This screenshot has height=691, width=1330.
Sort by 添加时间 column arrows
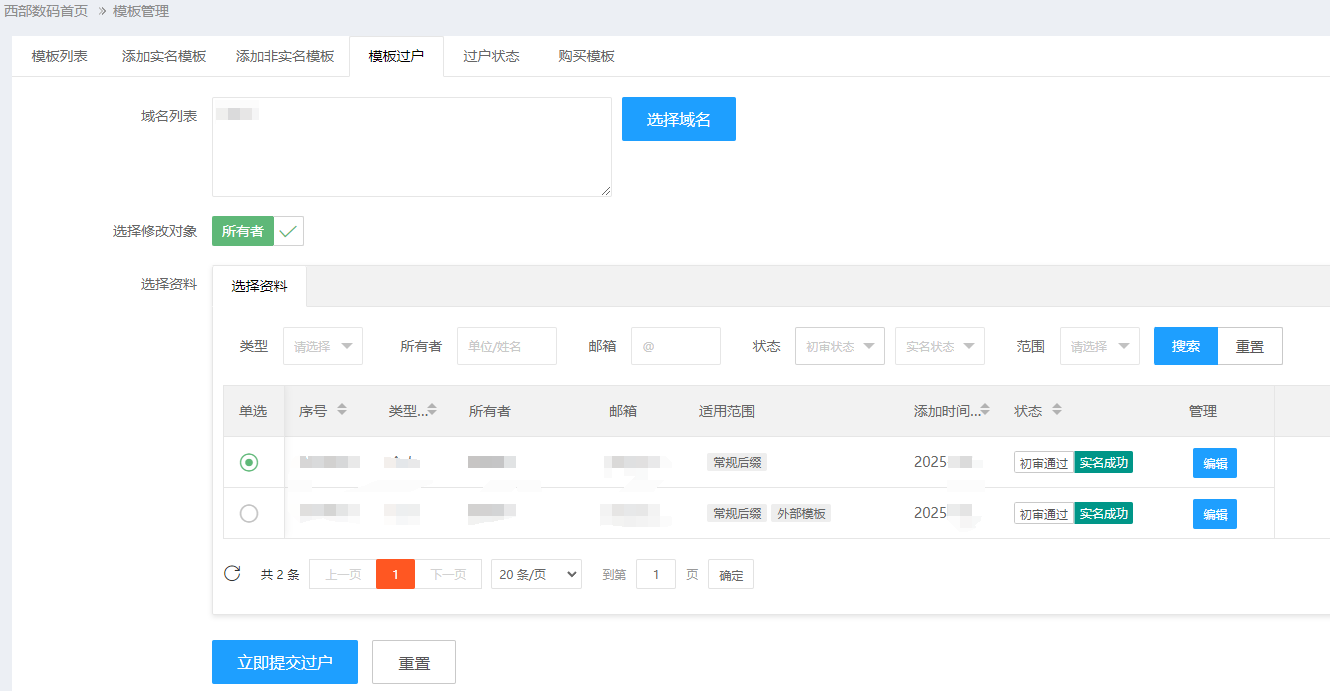tap(985, 410)
